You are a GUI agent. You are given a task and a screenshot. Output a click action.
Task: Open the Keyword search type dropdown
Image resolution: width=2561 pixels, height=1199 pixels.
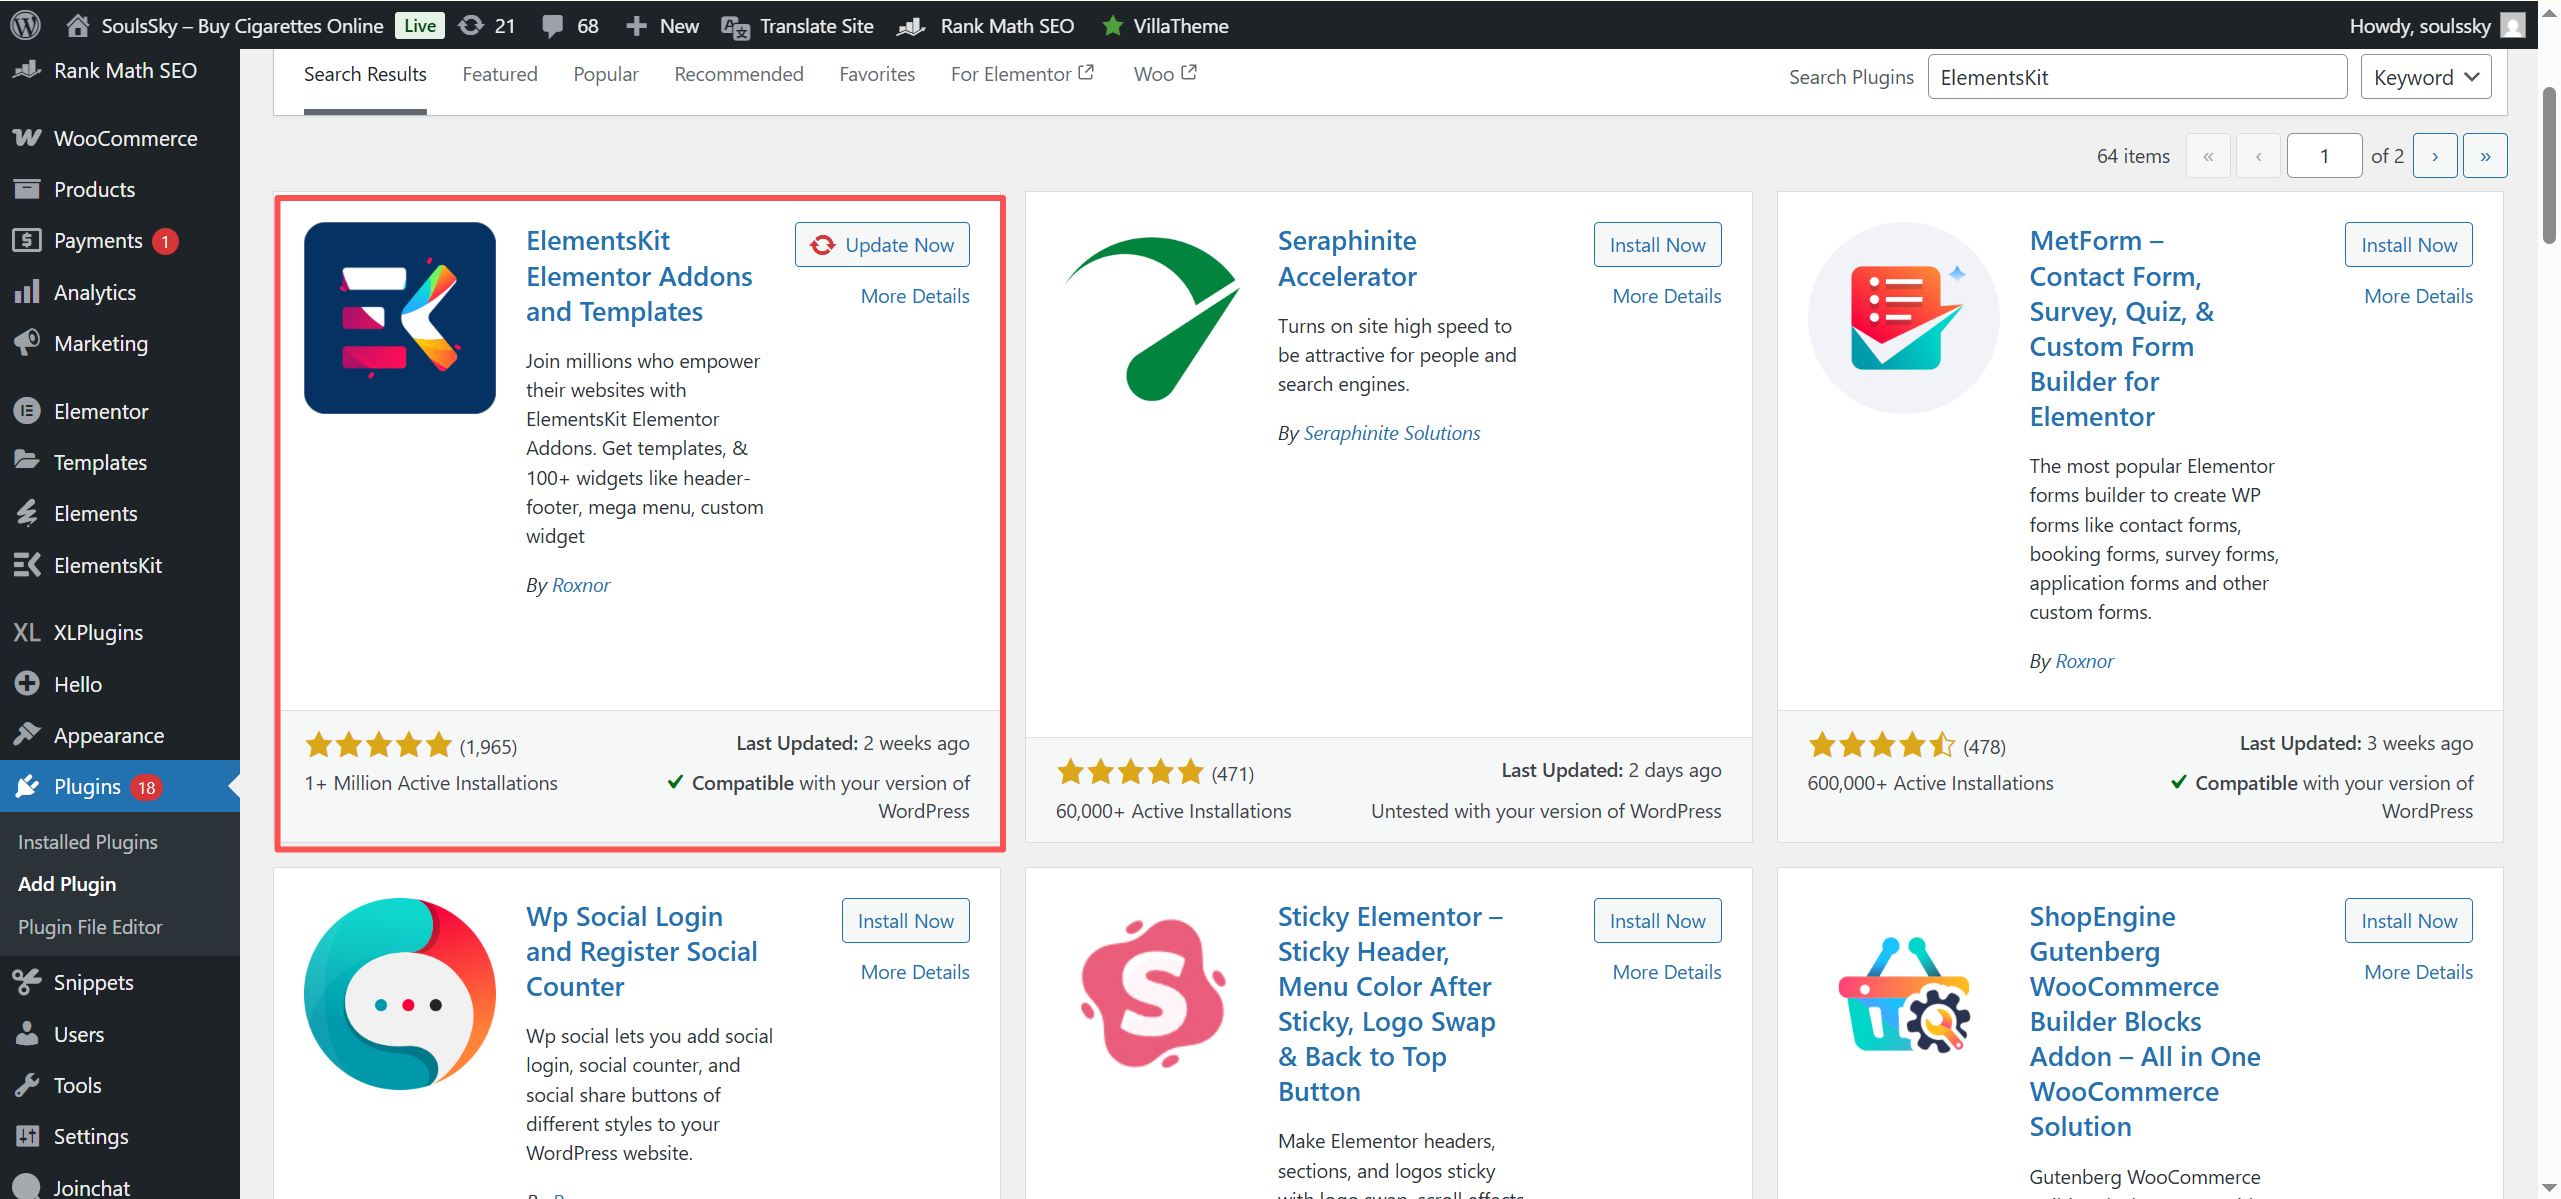click(2425, 77)
